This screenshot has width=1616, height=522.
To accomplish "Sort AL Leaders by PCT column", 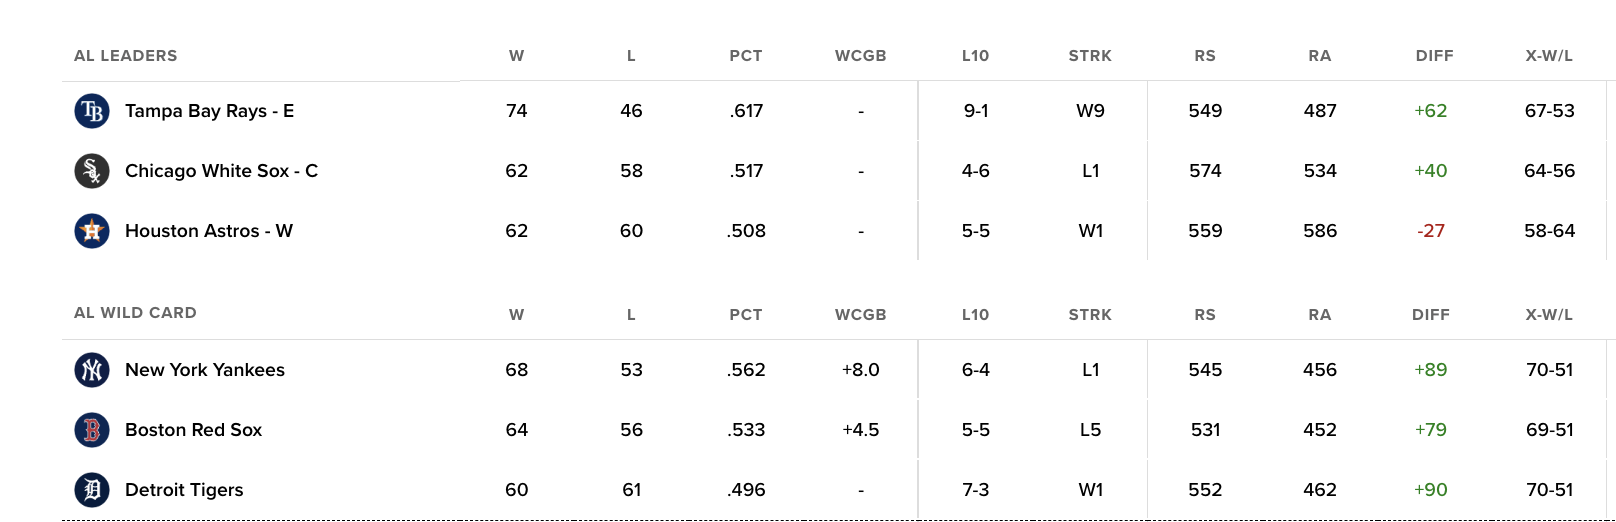I will coord(746,56).
